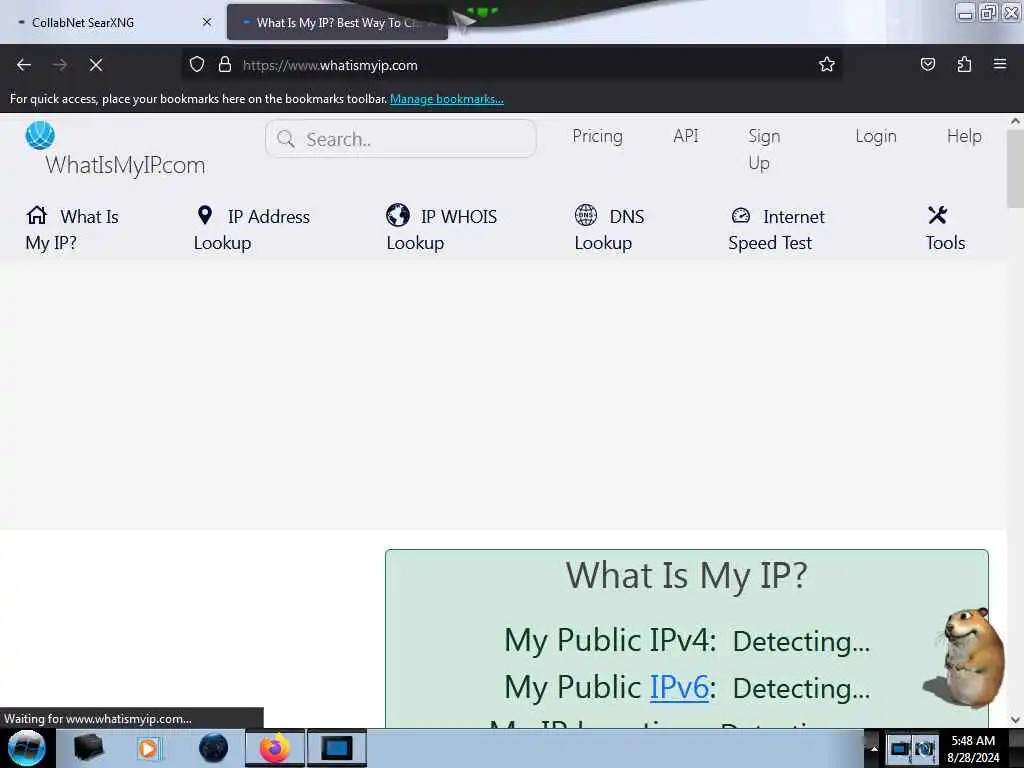
Task: Open the blue window taskbar icon
Action: point(337,748)
